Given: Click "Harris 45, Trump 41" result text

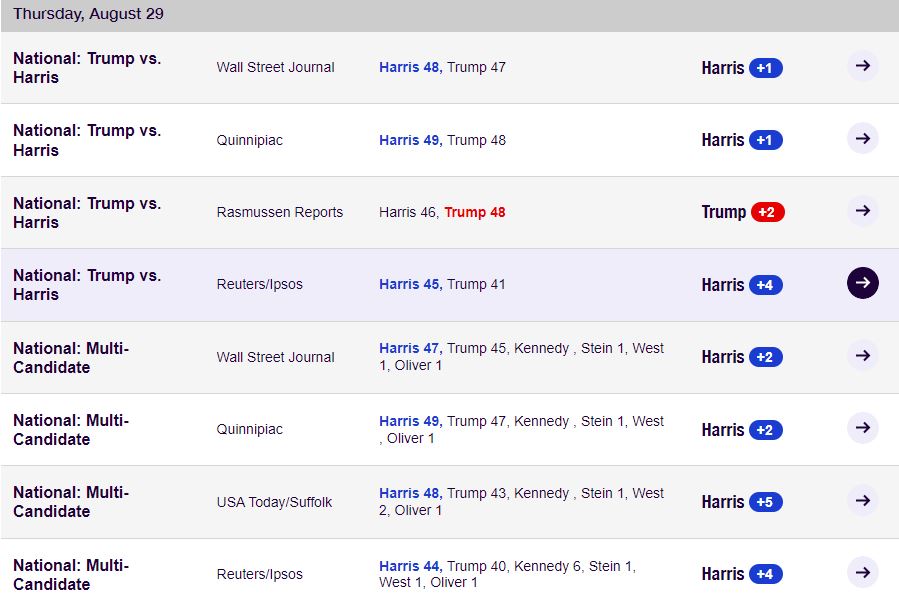Looking at the screenshot, I should coord(442,284).
